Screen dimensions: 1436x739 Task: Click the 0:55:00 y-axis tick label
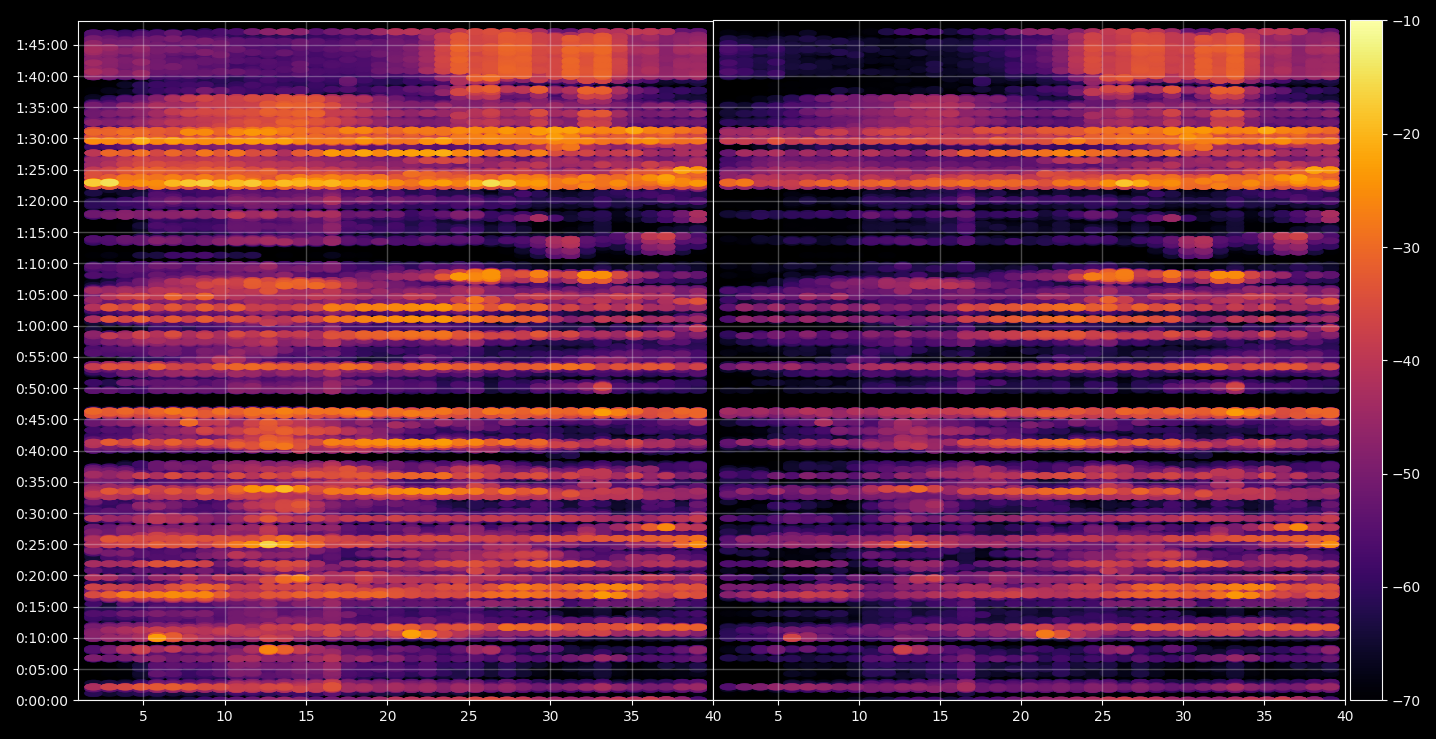pyautogui.click(x=43, y=357)
